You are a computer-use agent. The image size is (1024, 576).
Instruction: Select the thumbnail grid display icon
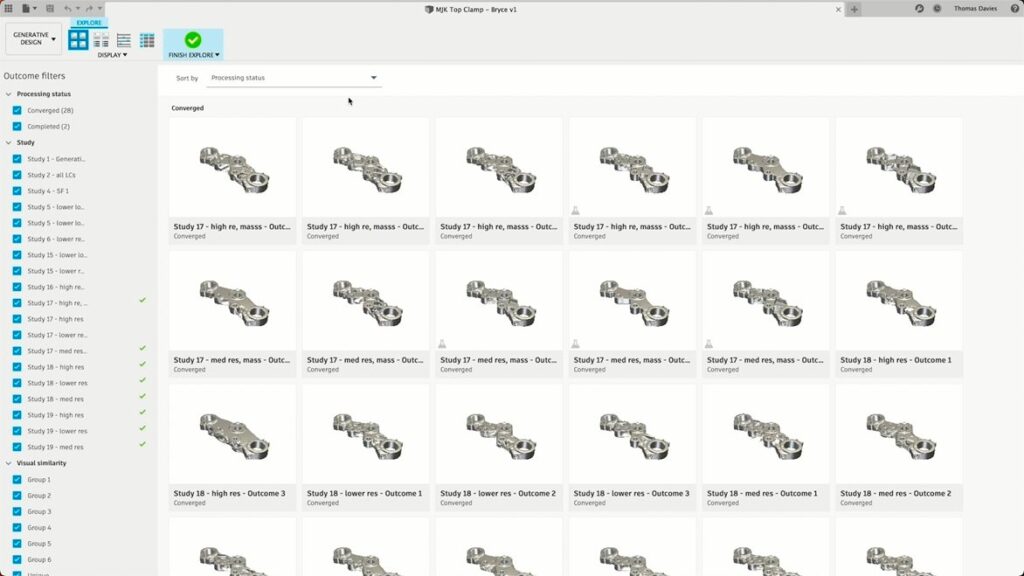pyautogui.click(x=79, y=39)
